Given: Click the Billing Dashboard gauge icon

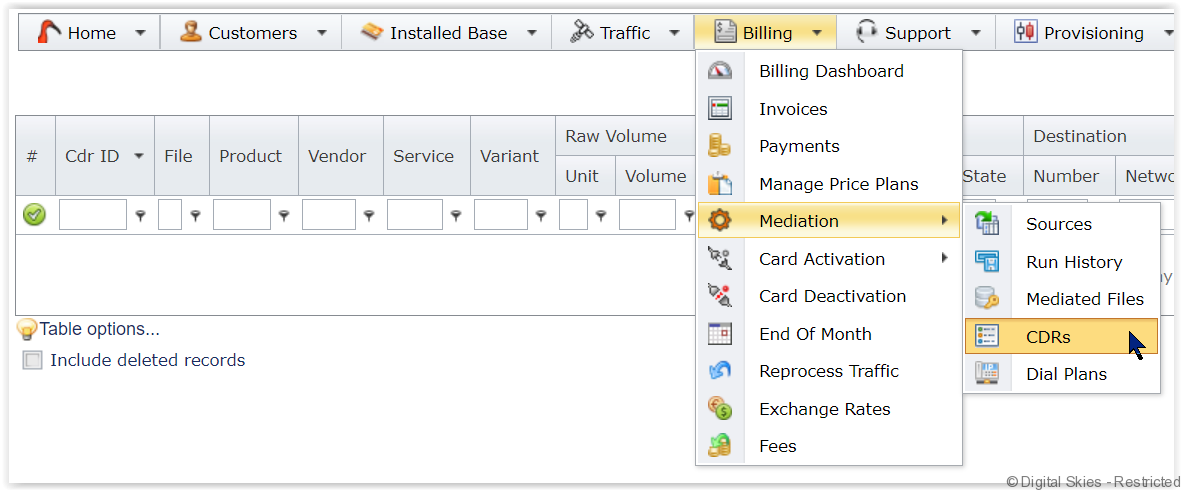Looking at the screenshot, I should point(719,71).
